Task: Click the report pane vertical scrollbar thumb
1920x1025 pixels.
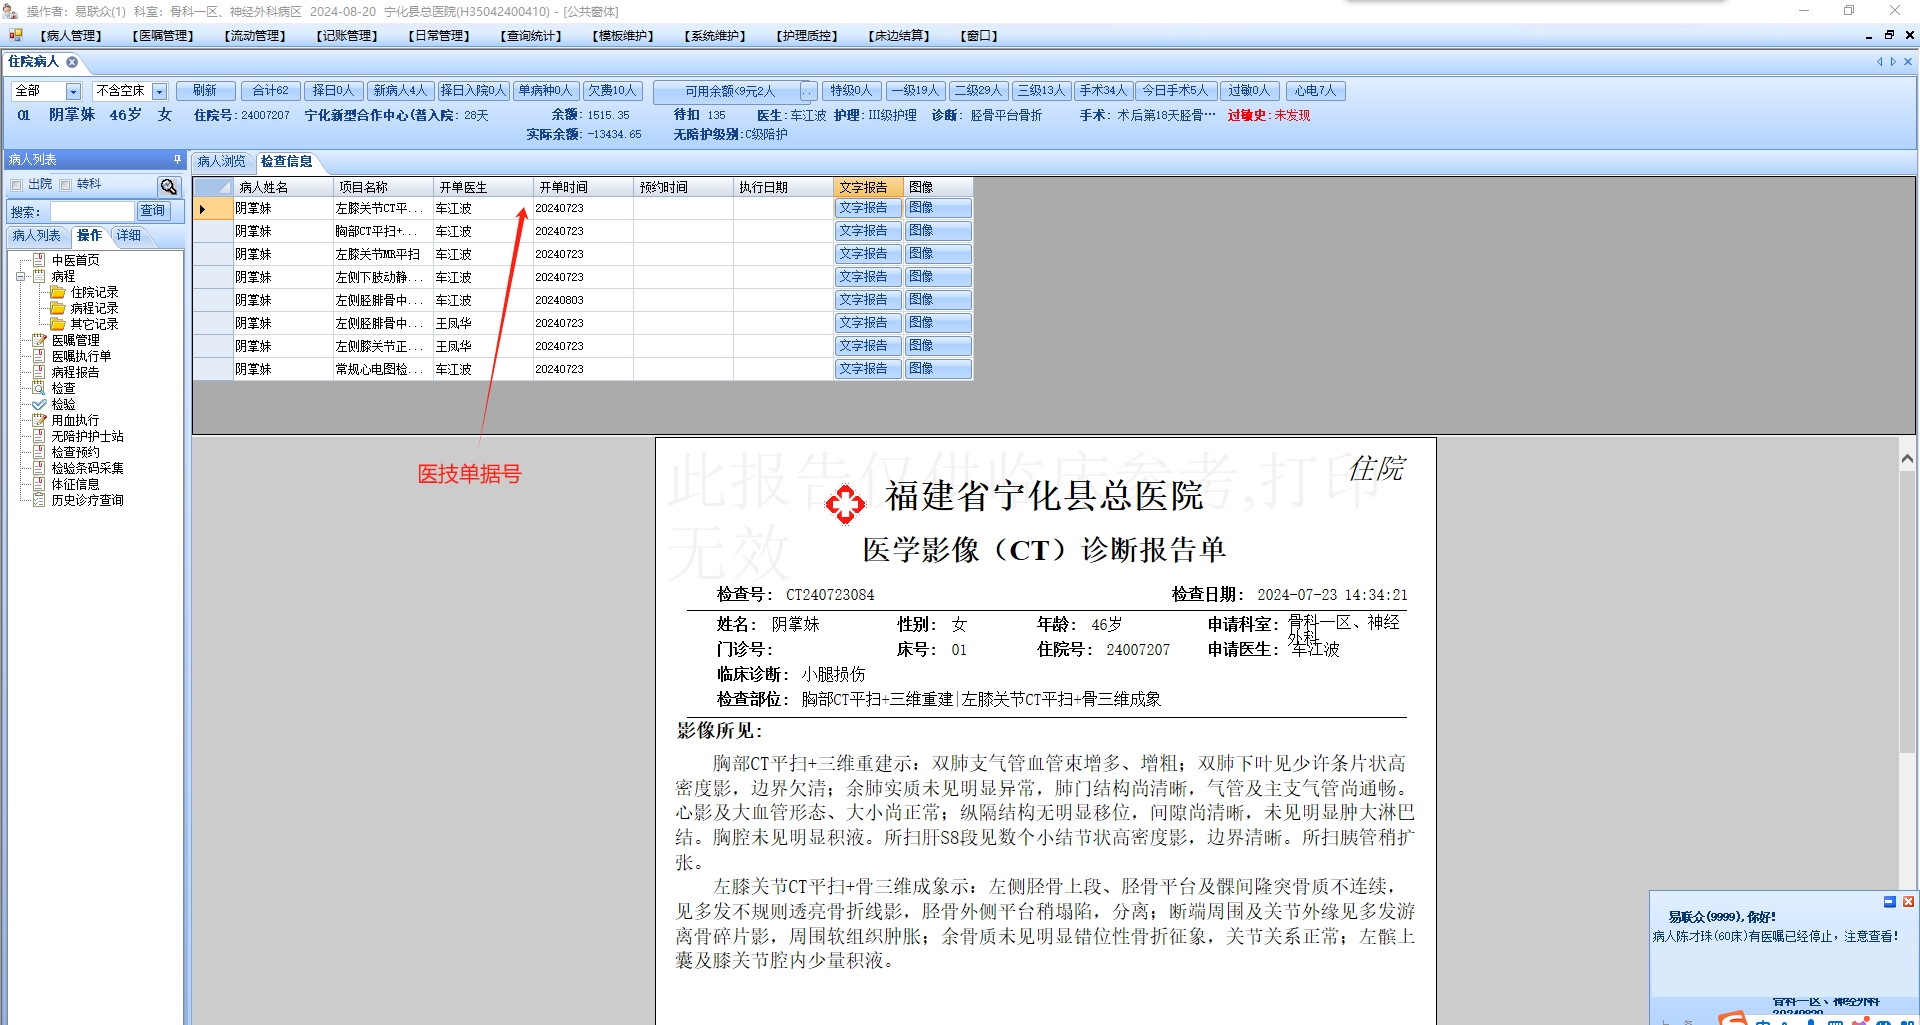Action: coord(1907,611)
